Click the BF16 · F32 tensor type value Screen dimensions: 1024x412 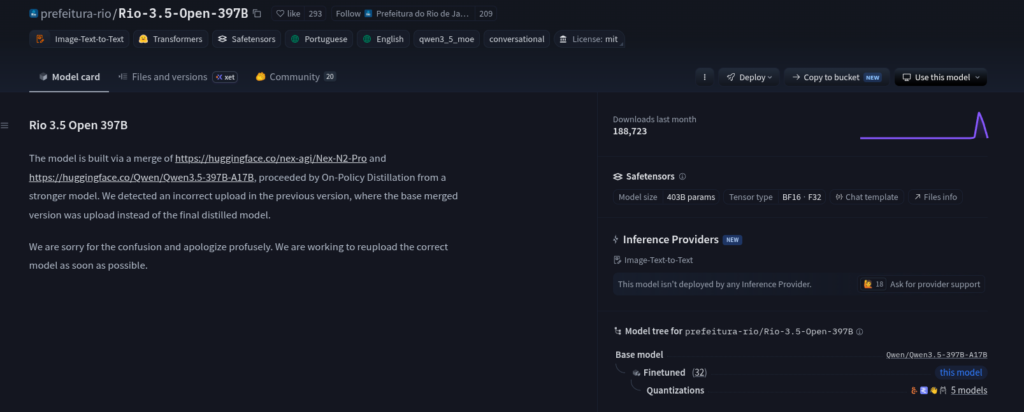point(801,197)
